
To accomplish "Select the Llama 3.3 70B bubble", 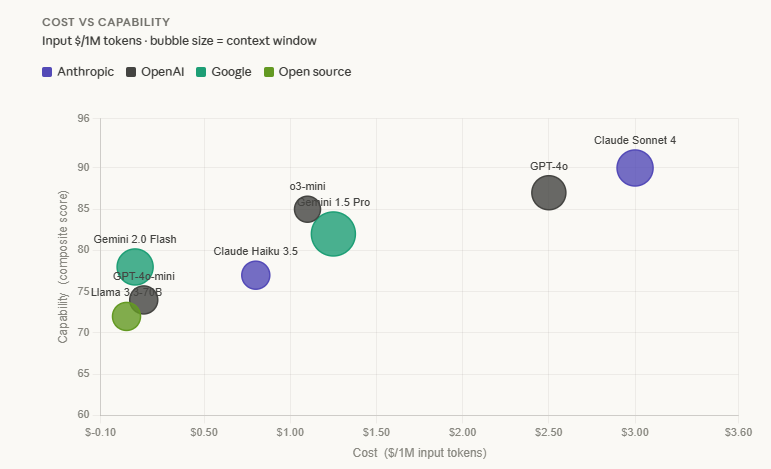I will click(126, 317).
